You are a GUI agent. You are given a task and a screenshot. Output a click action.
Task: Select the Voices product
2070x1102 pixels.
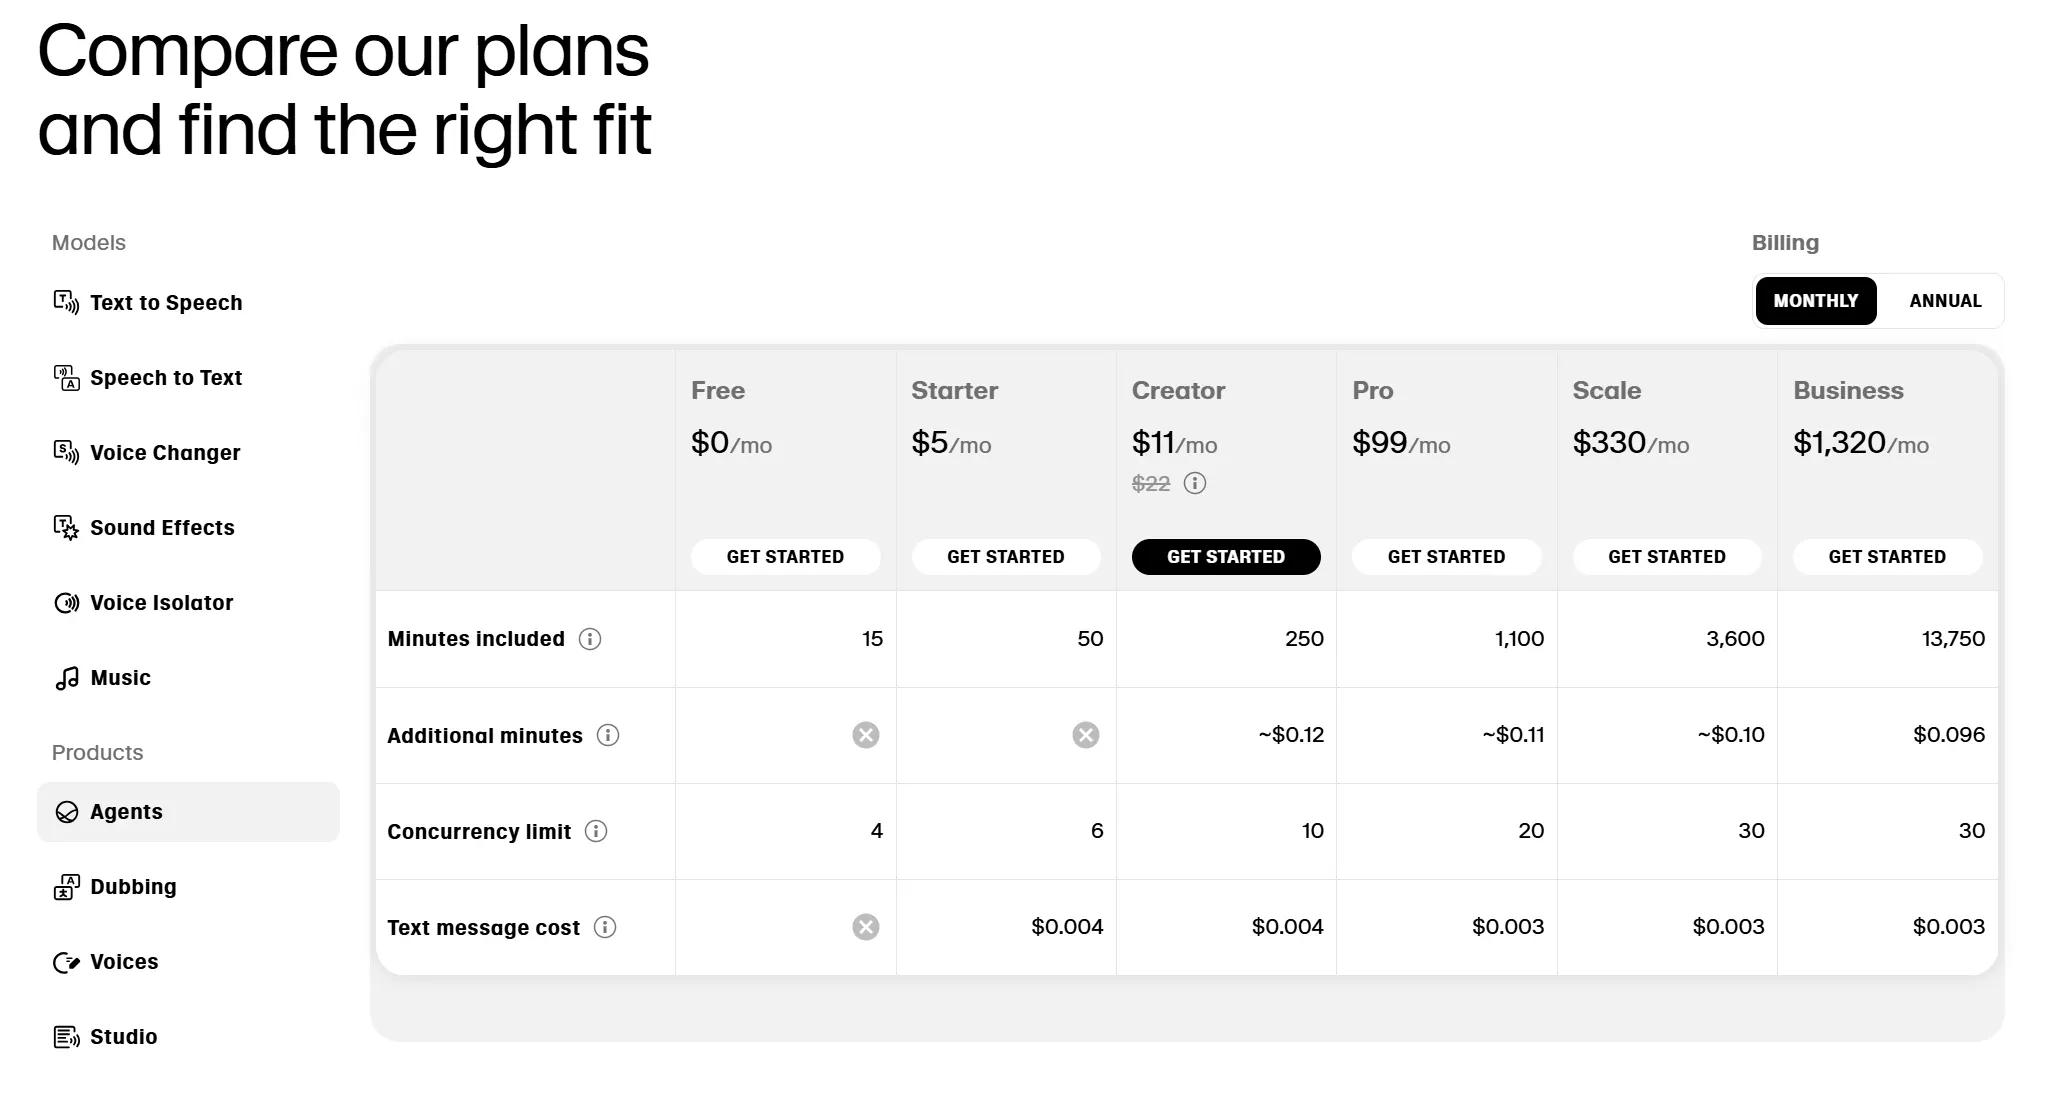[124, 961]
